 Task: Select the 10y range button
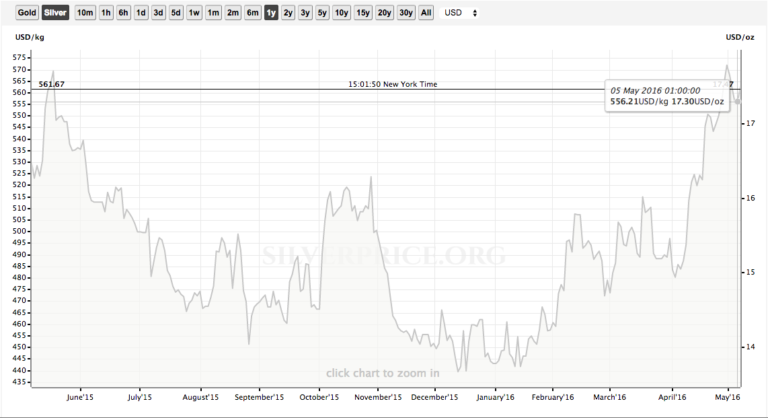pos(341,13)
